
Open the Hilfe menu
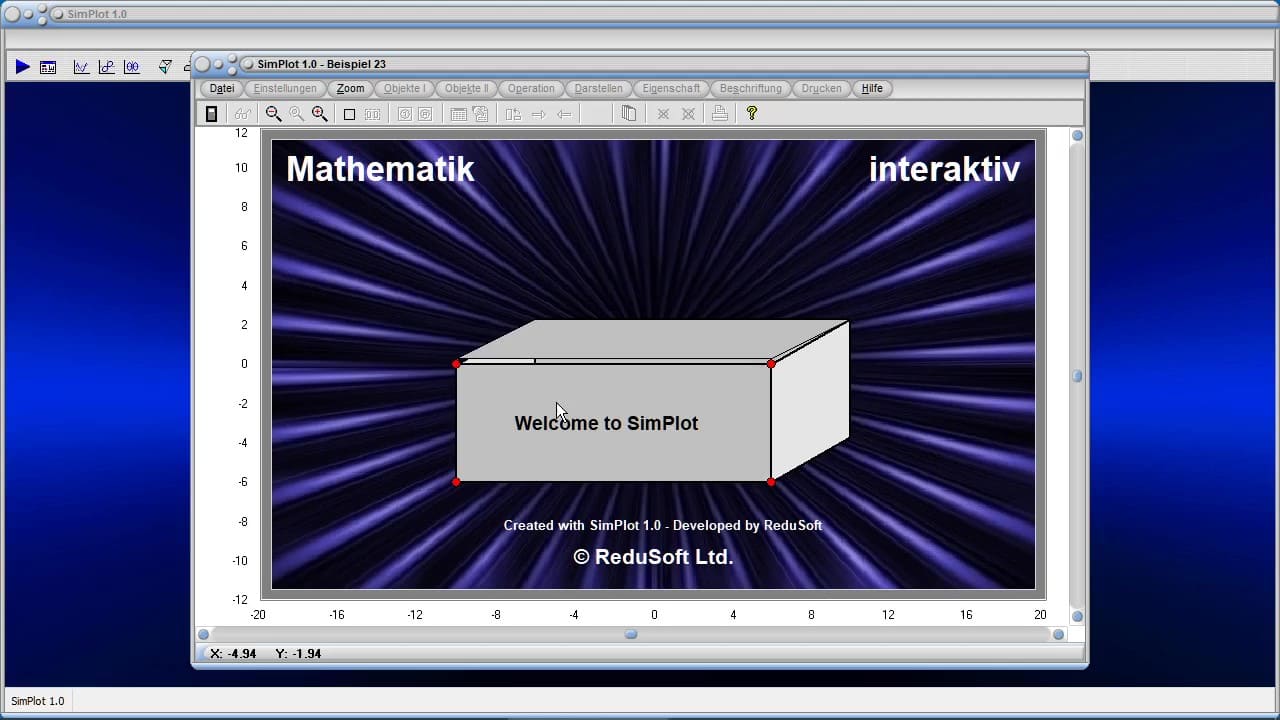click(x=873, y=88)
